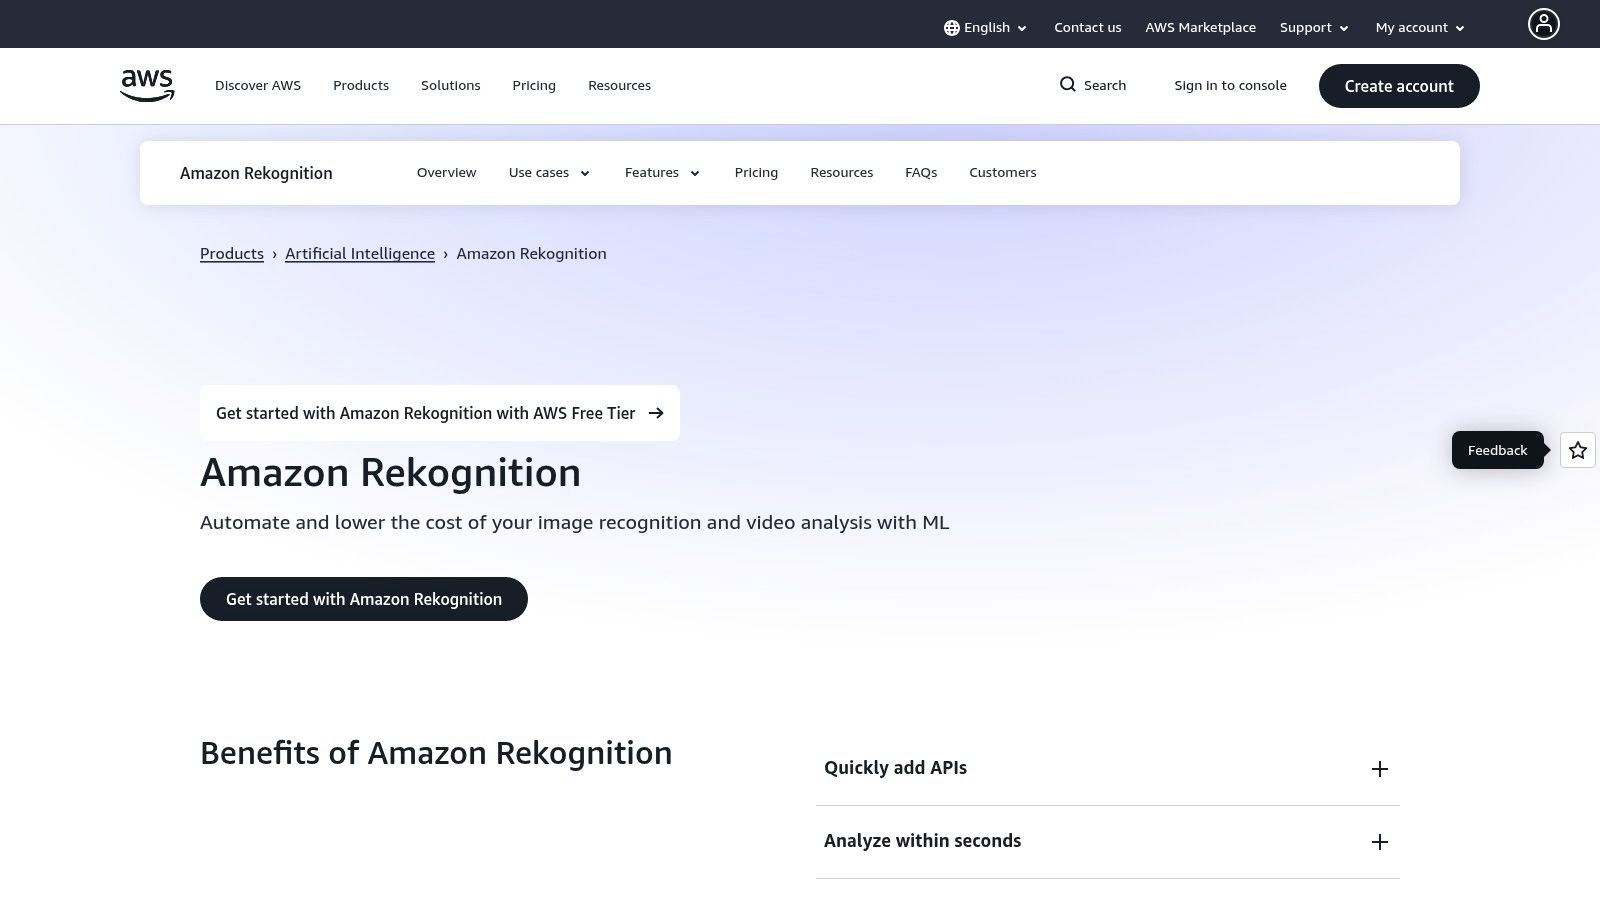Viewport: 1600px width, 900px height.
Task: Click the globe icon next to English
Action: (x=950, y=27)
